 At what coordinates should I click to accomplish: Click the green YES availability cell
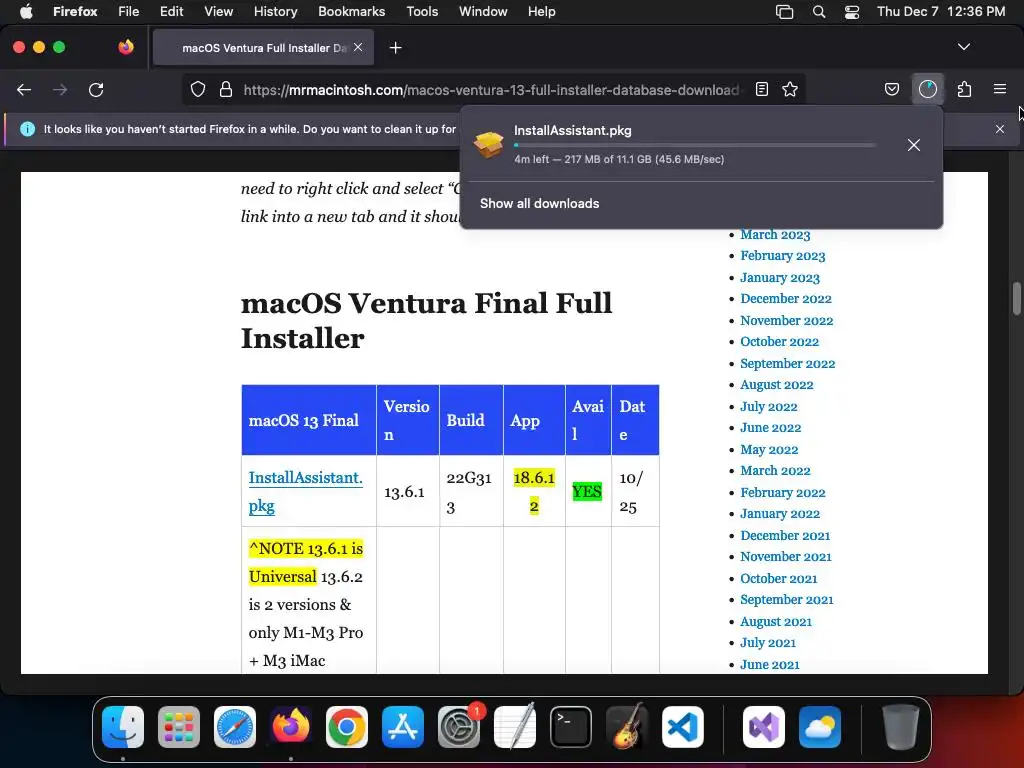click(x=586, y=492)
